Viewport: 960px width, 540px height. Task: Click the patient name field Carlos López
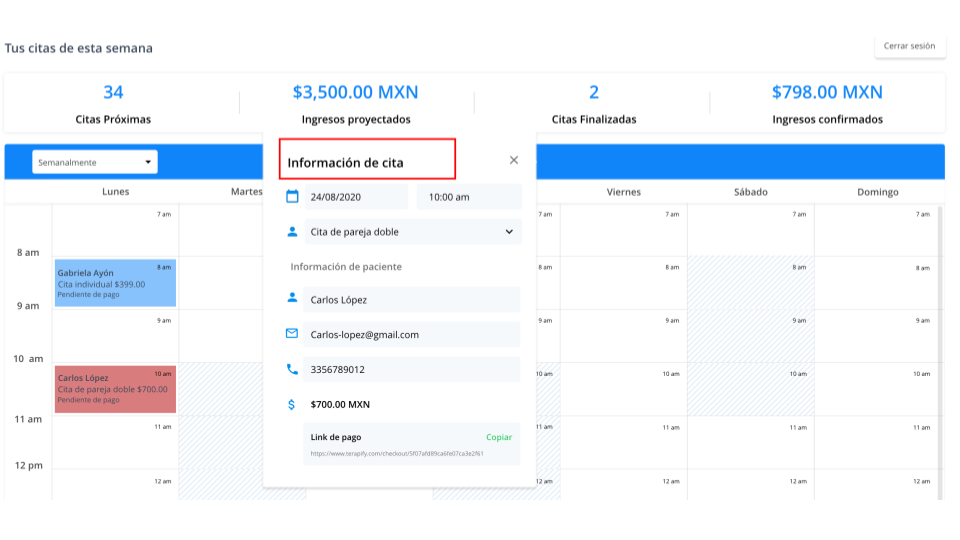(x=411, y=300)
